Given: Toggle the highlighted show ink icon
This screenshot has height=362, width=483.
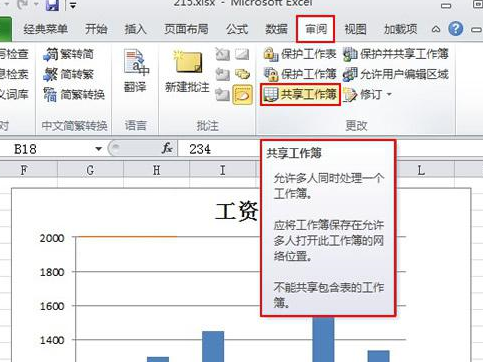Looking at the screenshot, I should [x=242, y=95].
